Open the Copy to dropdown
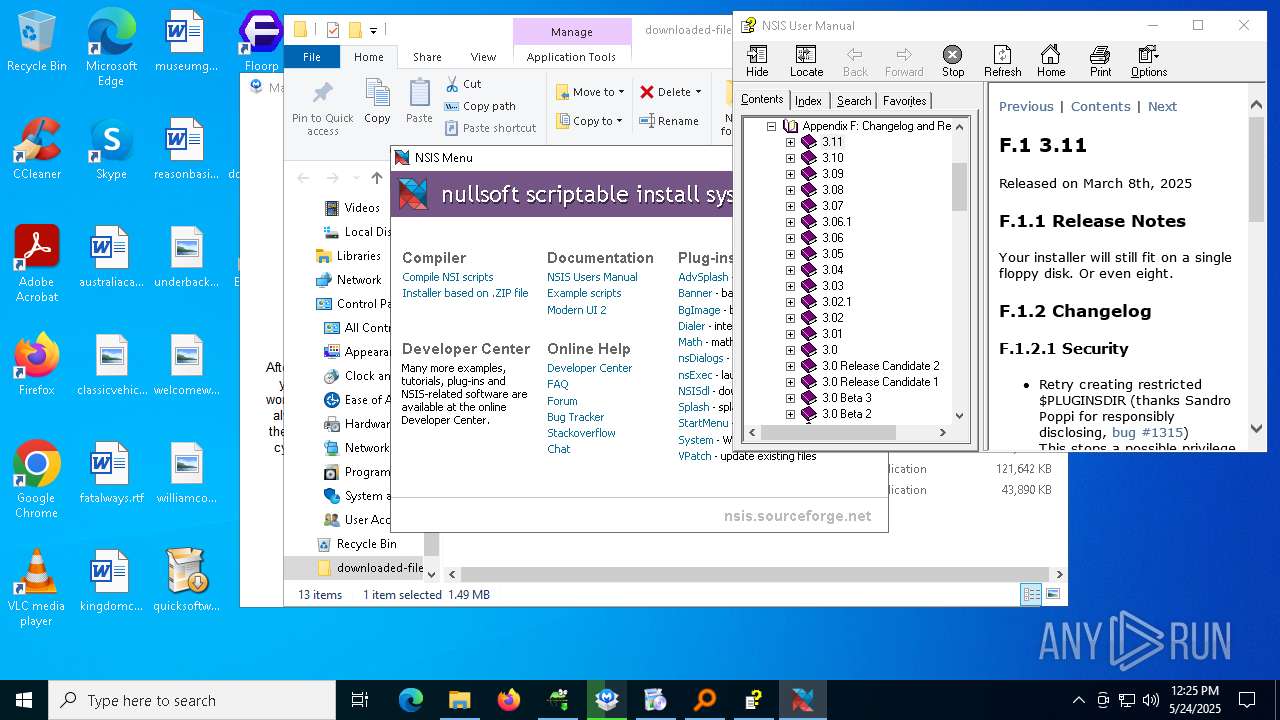This screenshot has width=1280, height=720. pyautogui.click(x=589, y=121)
